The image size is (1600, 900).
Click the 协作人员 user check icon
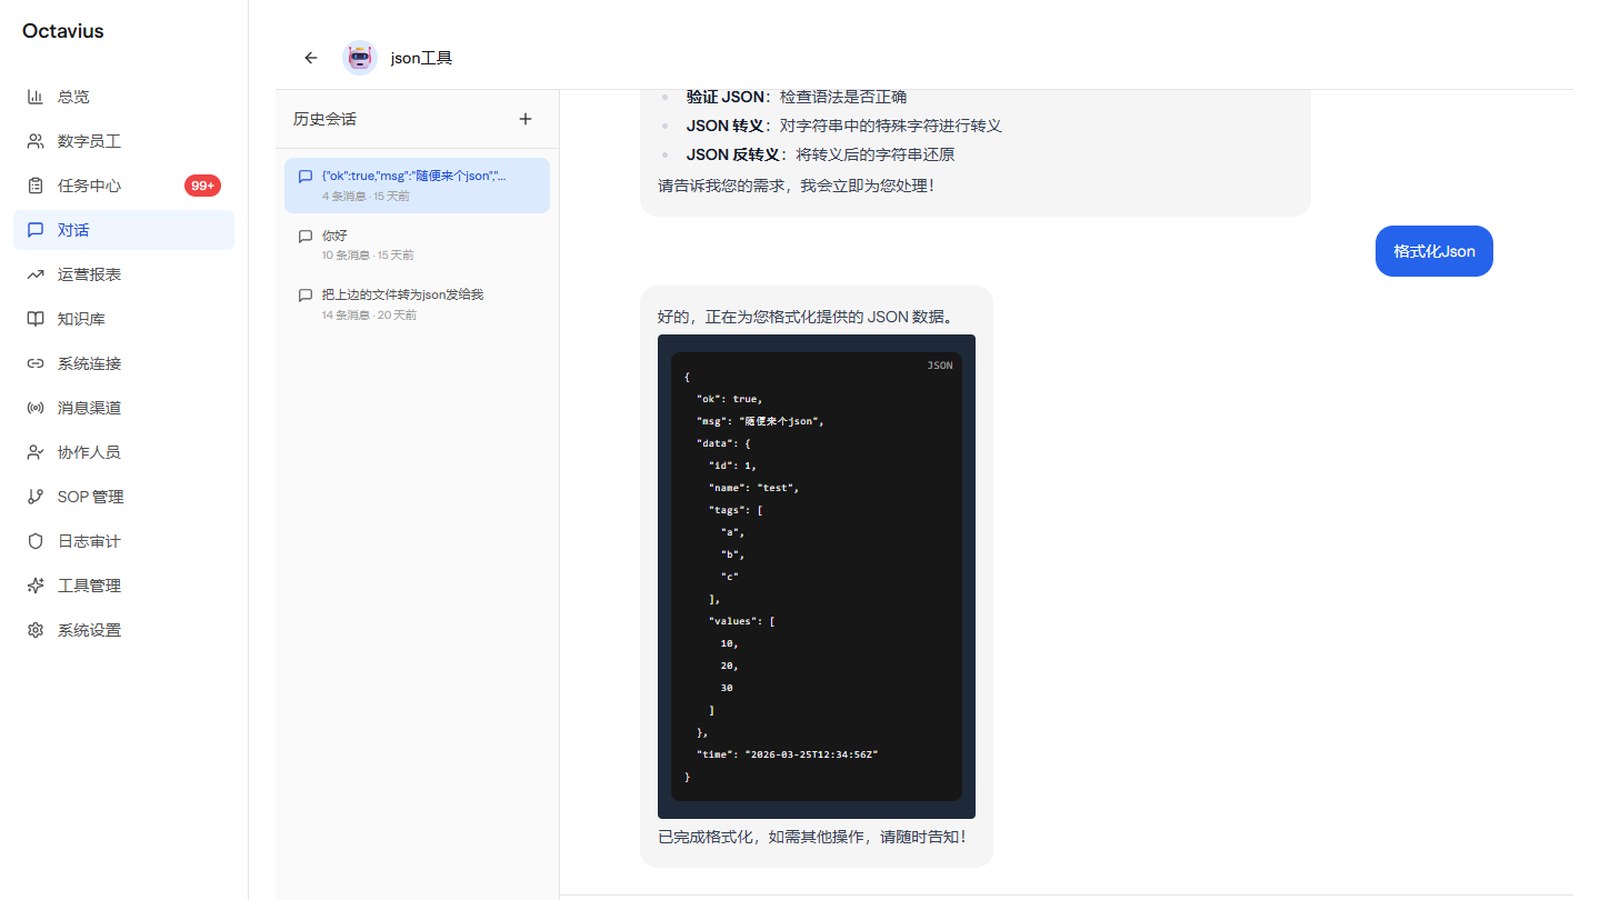pos(35,452)
